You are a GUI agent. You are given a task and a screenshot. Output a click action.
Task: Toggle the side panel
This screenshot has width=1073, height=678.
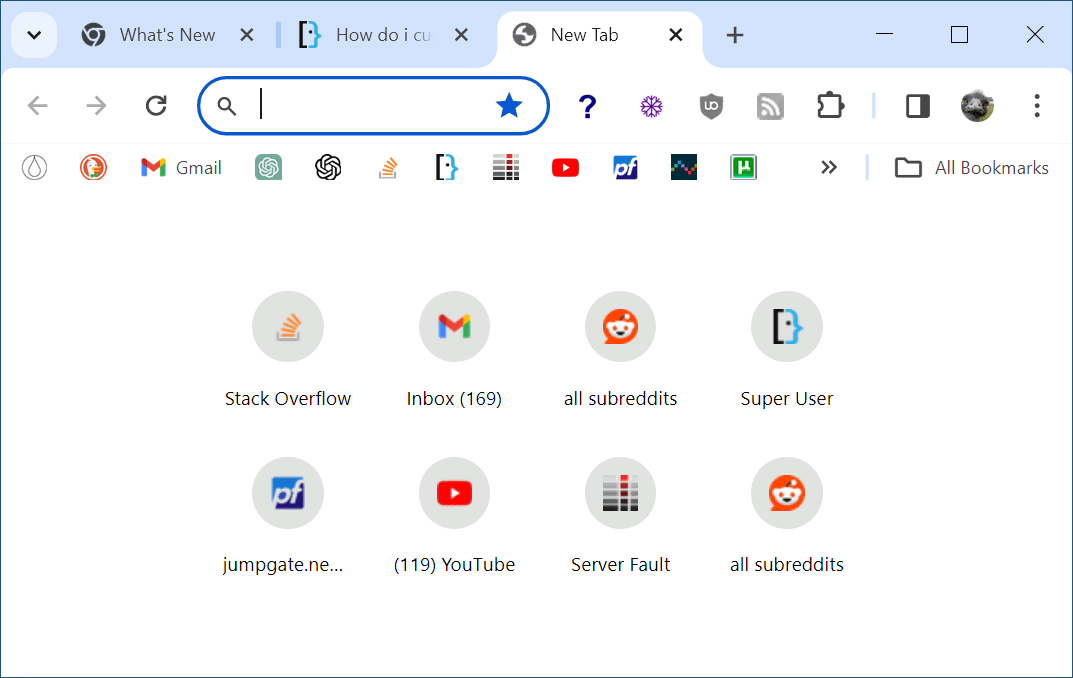918,106
